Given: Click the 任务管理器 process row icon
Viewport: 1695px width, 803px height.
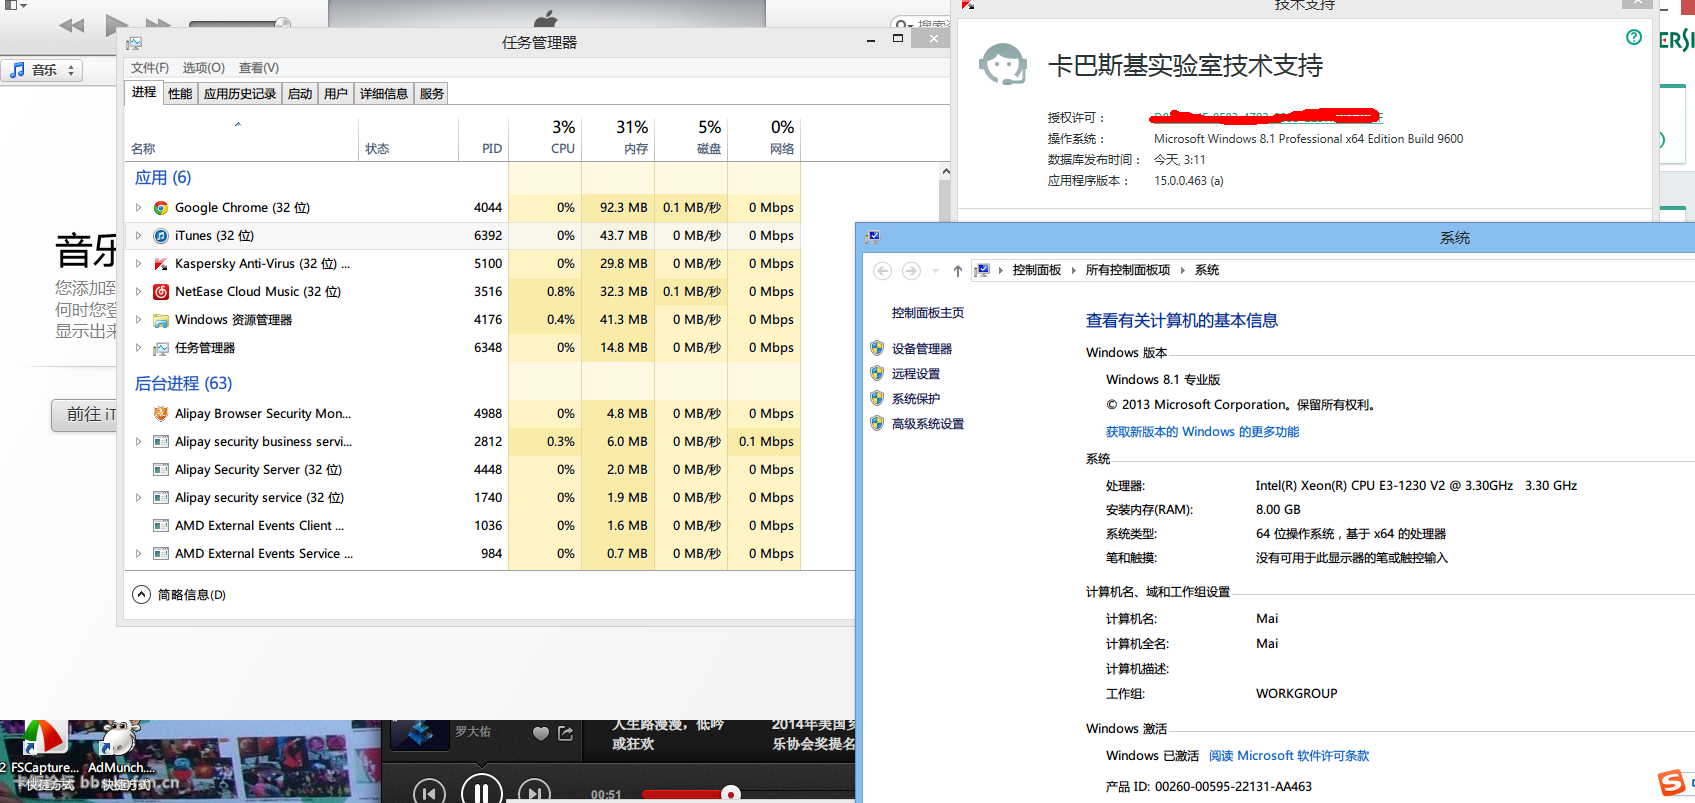Looking at the screenshot, I should click(x=160, y=348).
